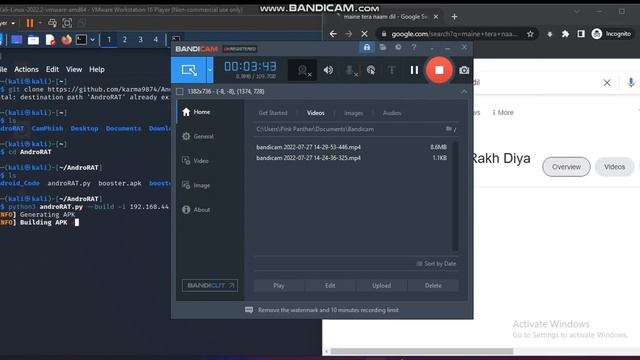Open the terminal View menu
The height and width of the screenshot is (360, 640).
(74, 69)
